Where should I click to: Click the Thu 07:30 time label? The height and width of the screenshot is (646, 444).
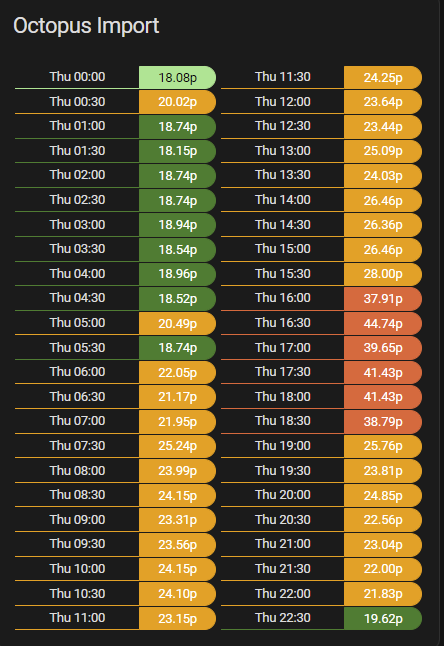pos(77,446)
